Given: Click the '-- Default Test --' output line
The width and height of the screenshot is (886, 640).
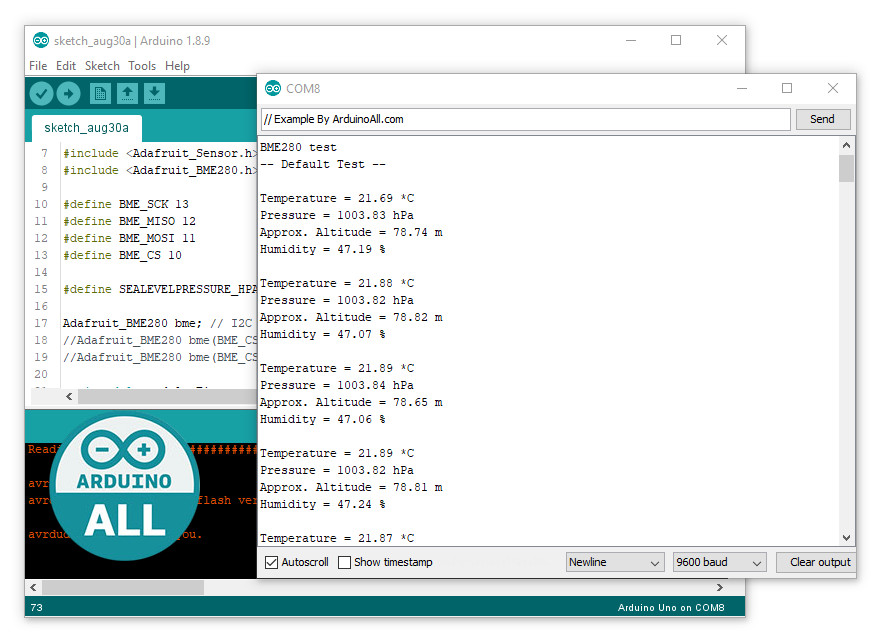Looking at the screenshot, I should click(323, 164).
